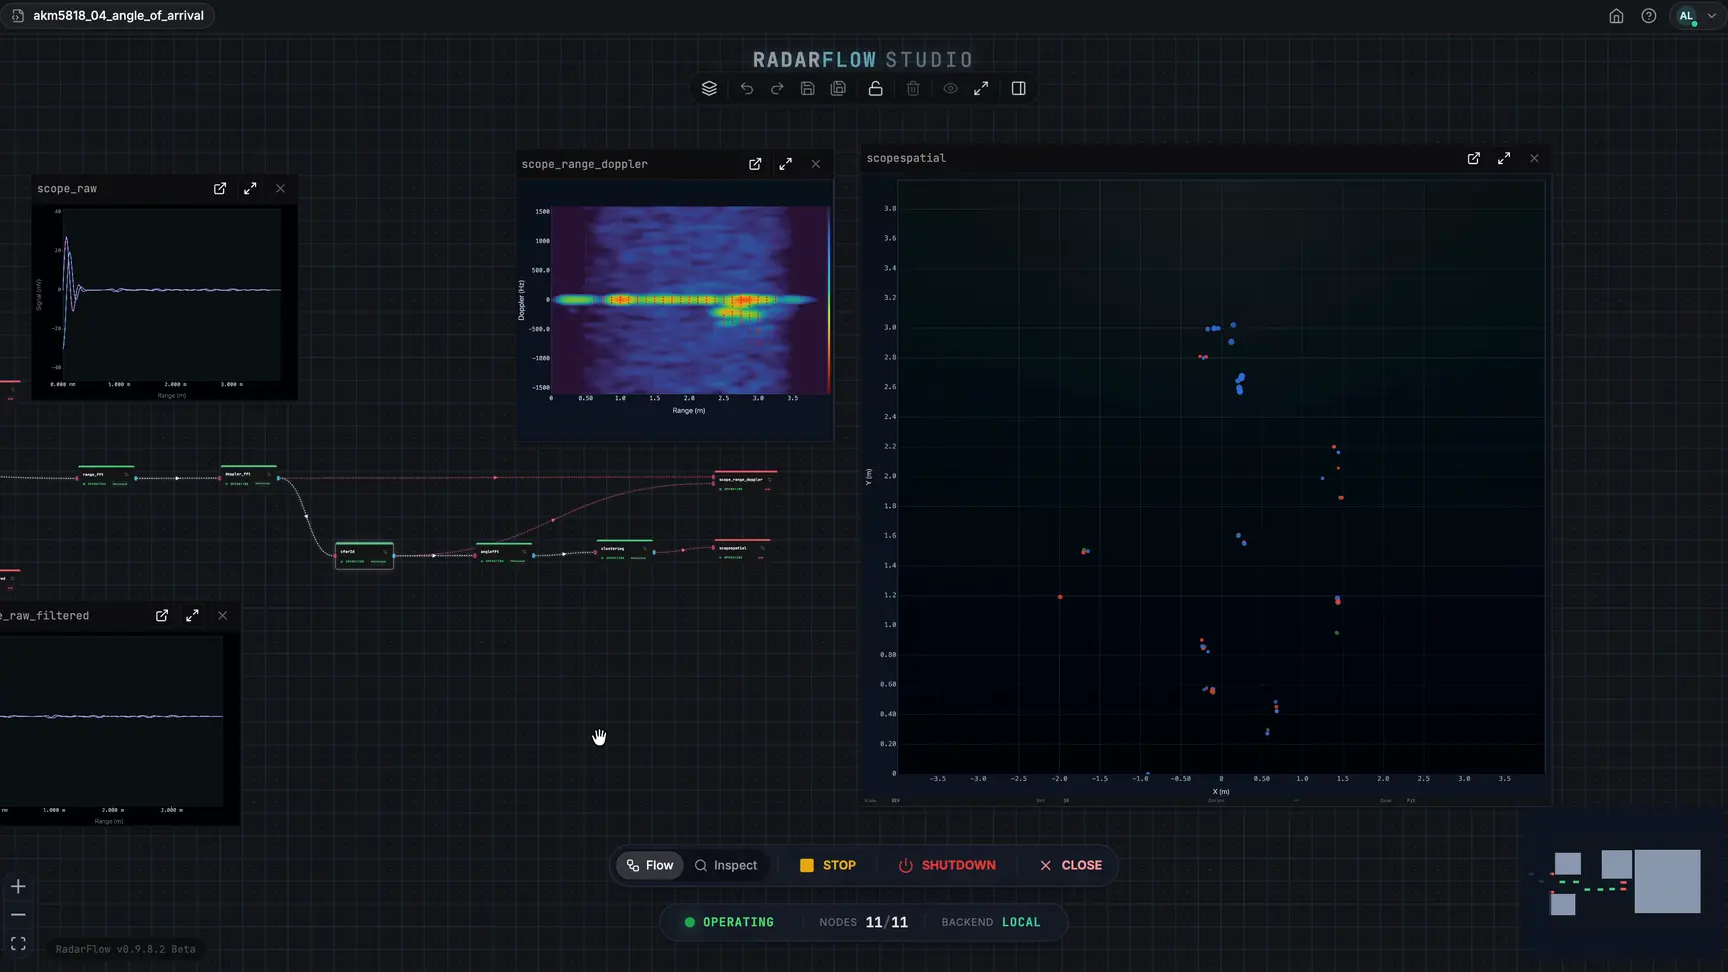Click the trash delete icon in toolbar
This screenshot has height=972, width=1728.
click(x=913, y=88)
